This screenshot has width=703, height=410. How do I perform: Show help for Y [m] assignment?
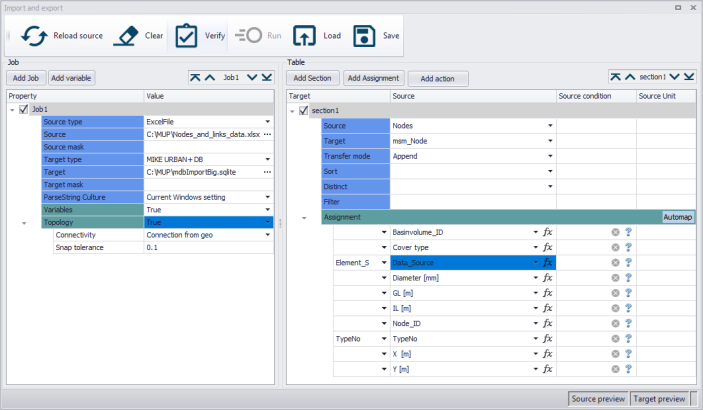click(x=629, y=369)
